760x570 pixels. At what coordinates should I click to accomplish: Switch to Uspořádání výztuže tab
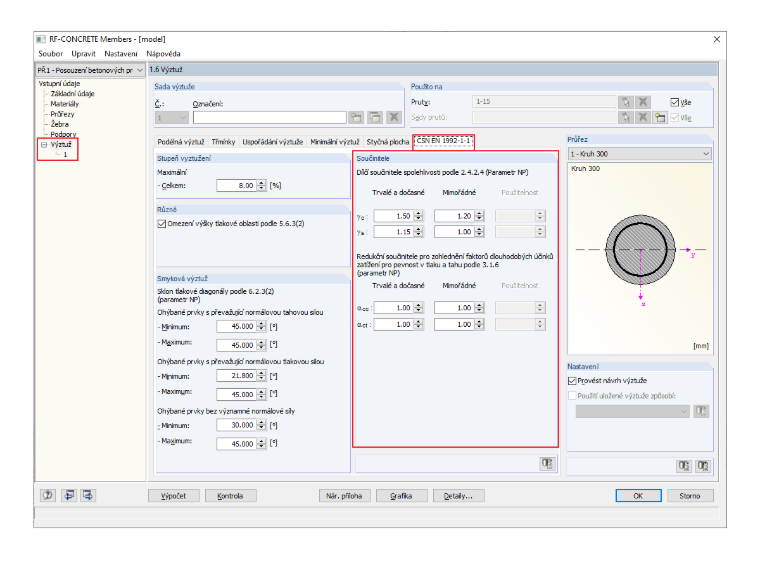pyautogui.click(x=272, y=142)
